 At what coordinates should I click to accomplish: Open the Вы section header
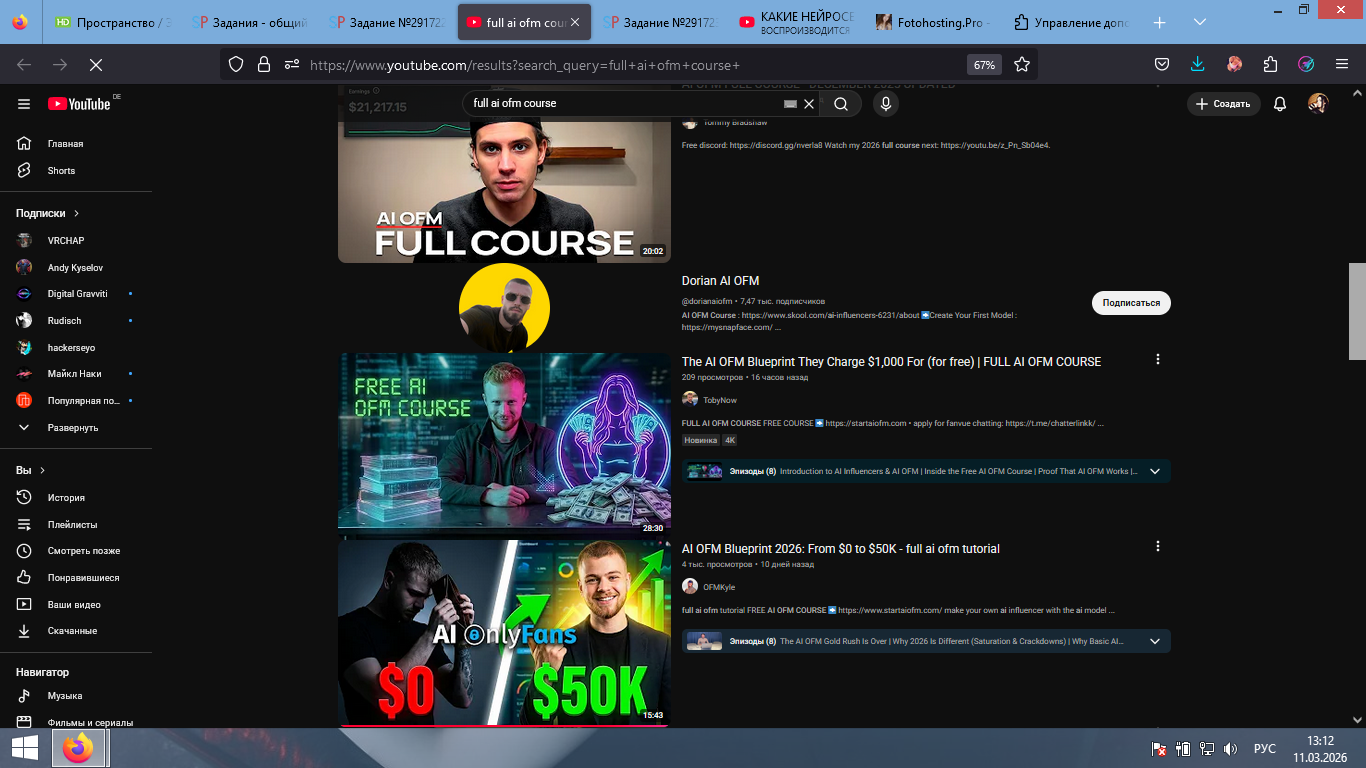pyautogui.click(x=30, y=470)
